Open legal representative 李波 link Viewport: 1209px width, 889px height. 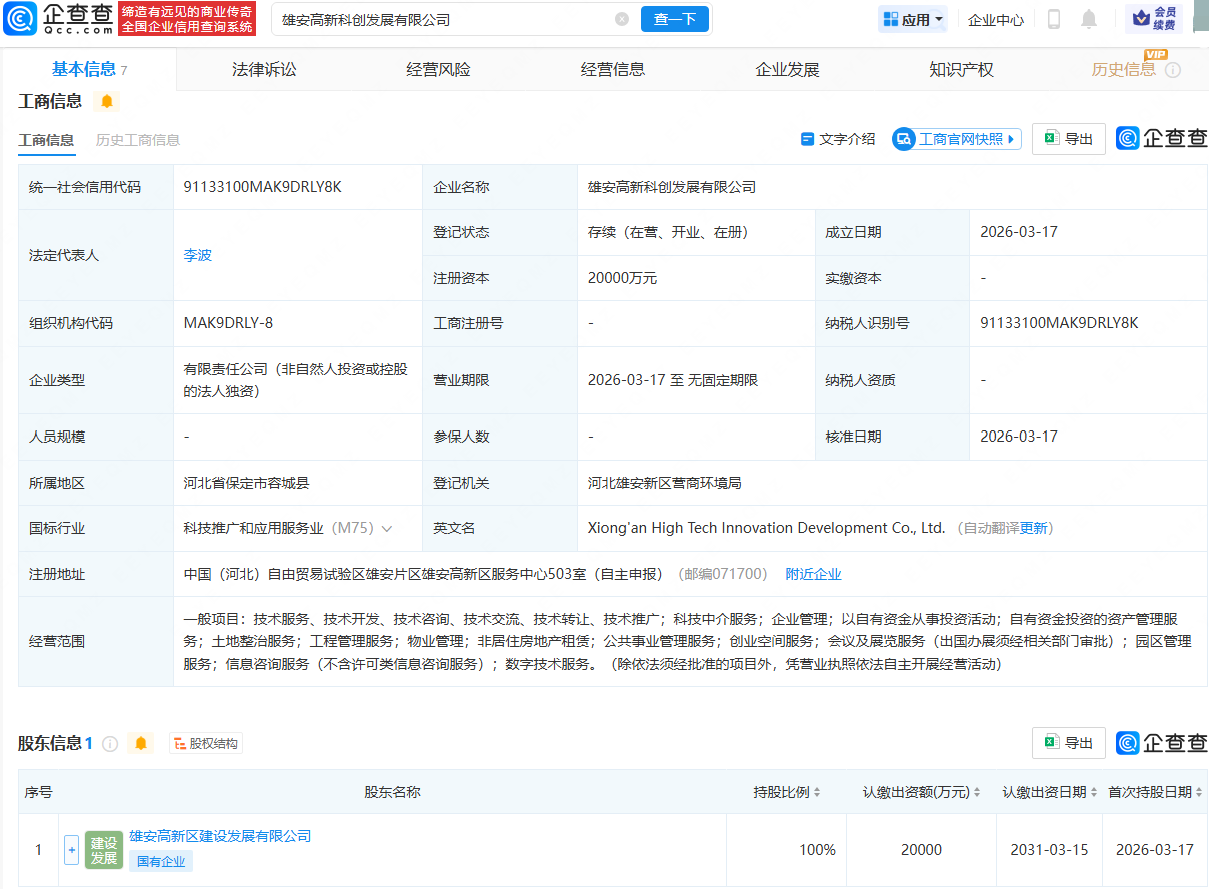198,255
